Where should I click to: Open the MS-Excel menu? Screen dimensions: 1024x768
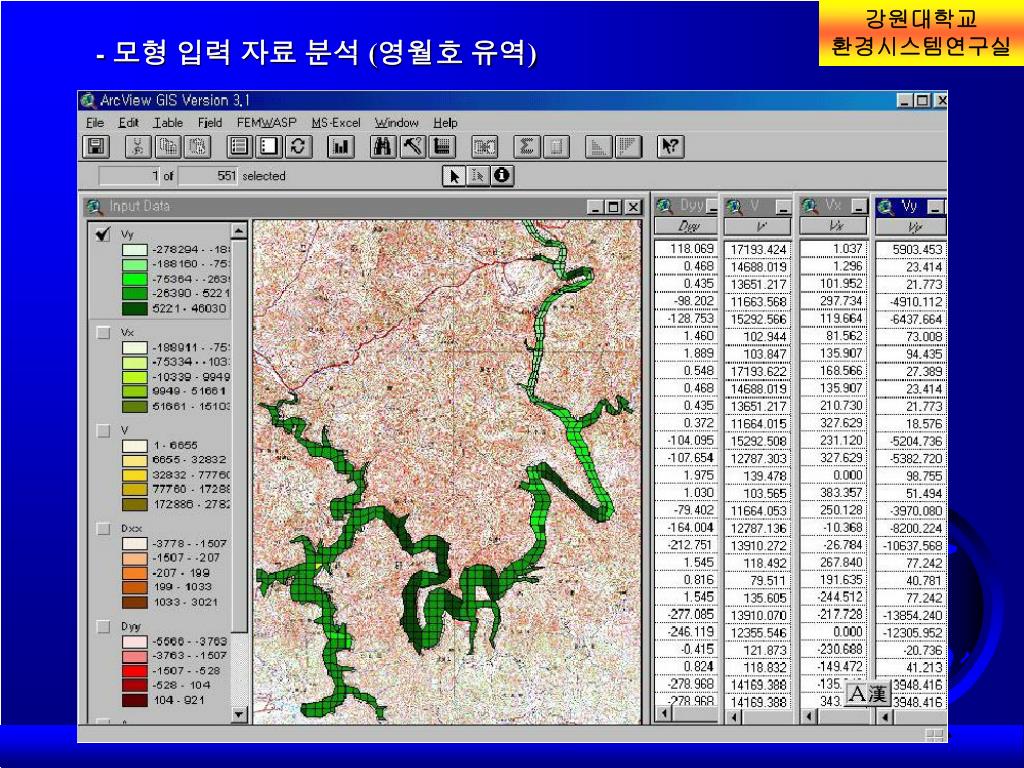(336, 123)
